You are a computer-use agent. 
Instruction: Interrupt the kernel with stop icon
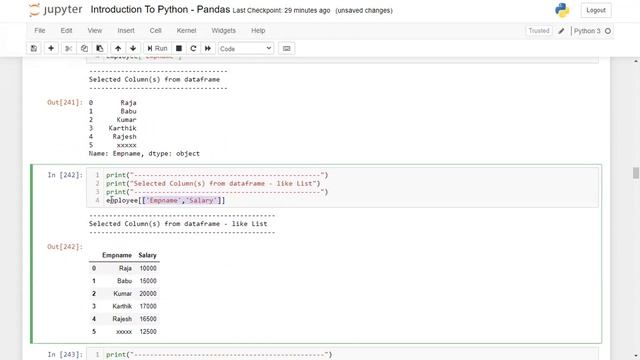(179, 49)
